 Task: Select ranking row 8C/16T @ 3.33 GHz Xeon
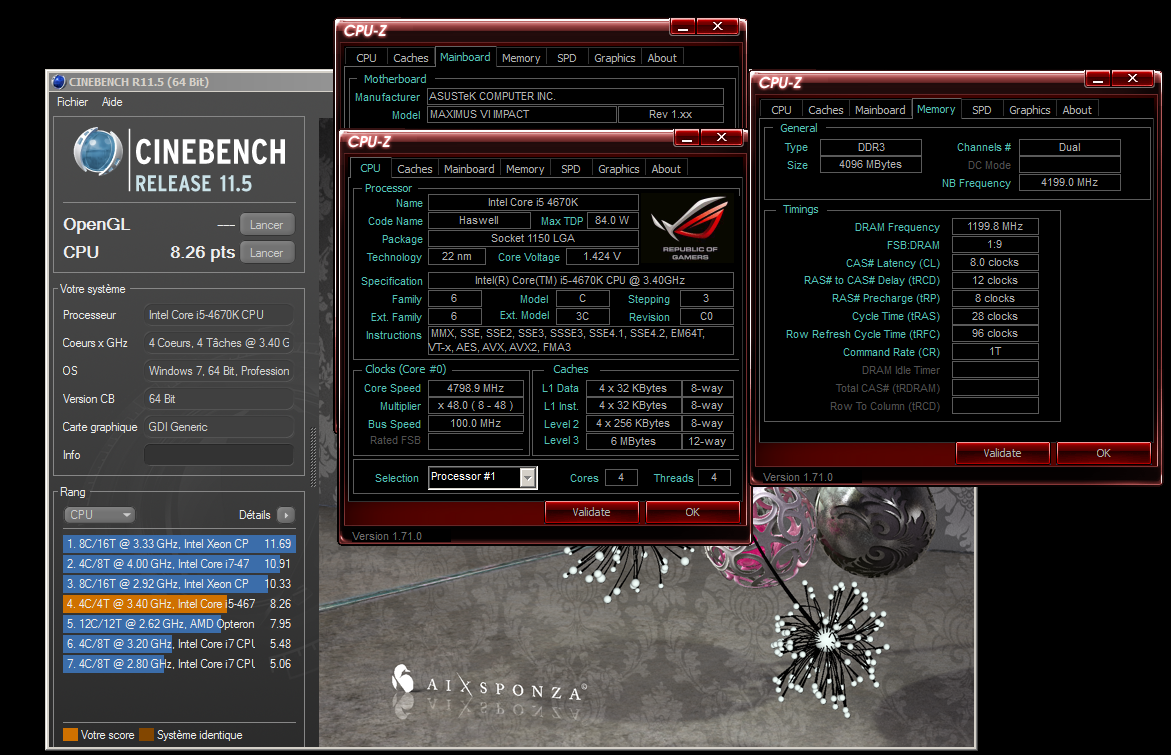click(179, 544)
